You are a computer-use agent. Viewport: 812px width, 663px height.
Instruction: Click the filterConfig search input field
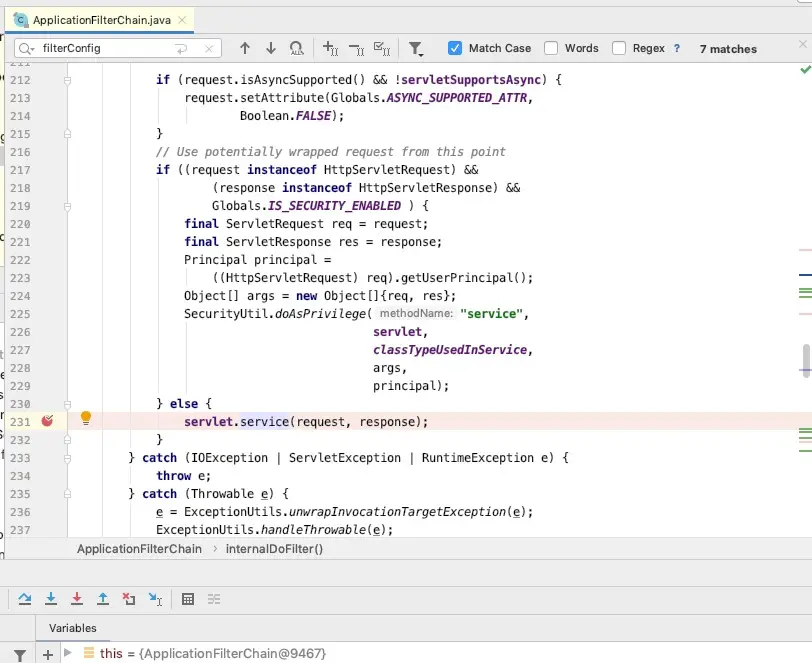[118, 48]
